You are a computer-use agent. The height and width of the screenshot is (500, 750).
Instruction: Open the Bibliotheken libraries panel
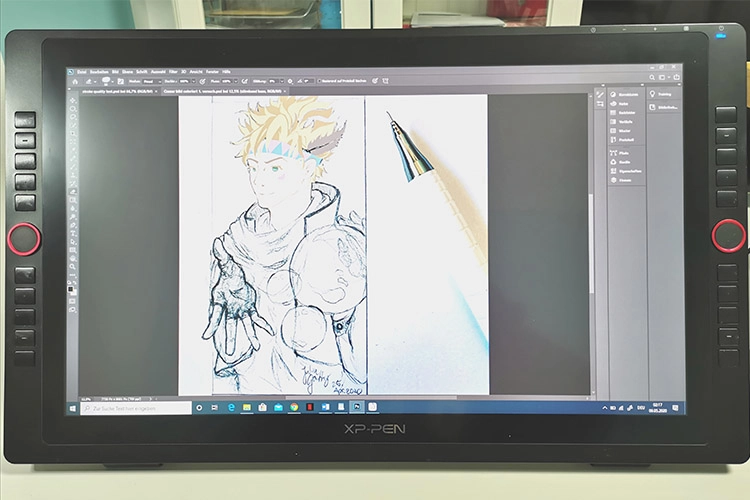tap(662, 107)
